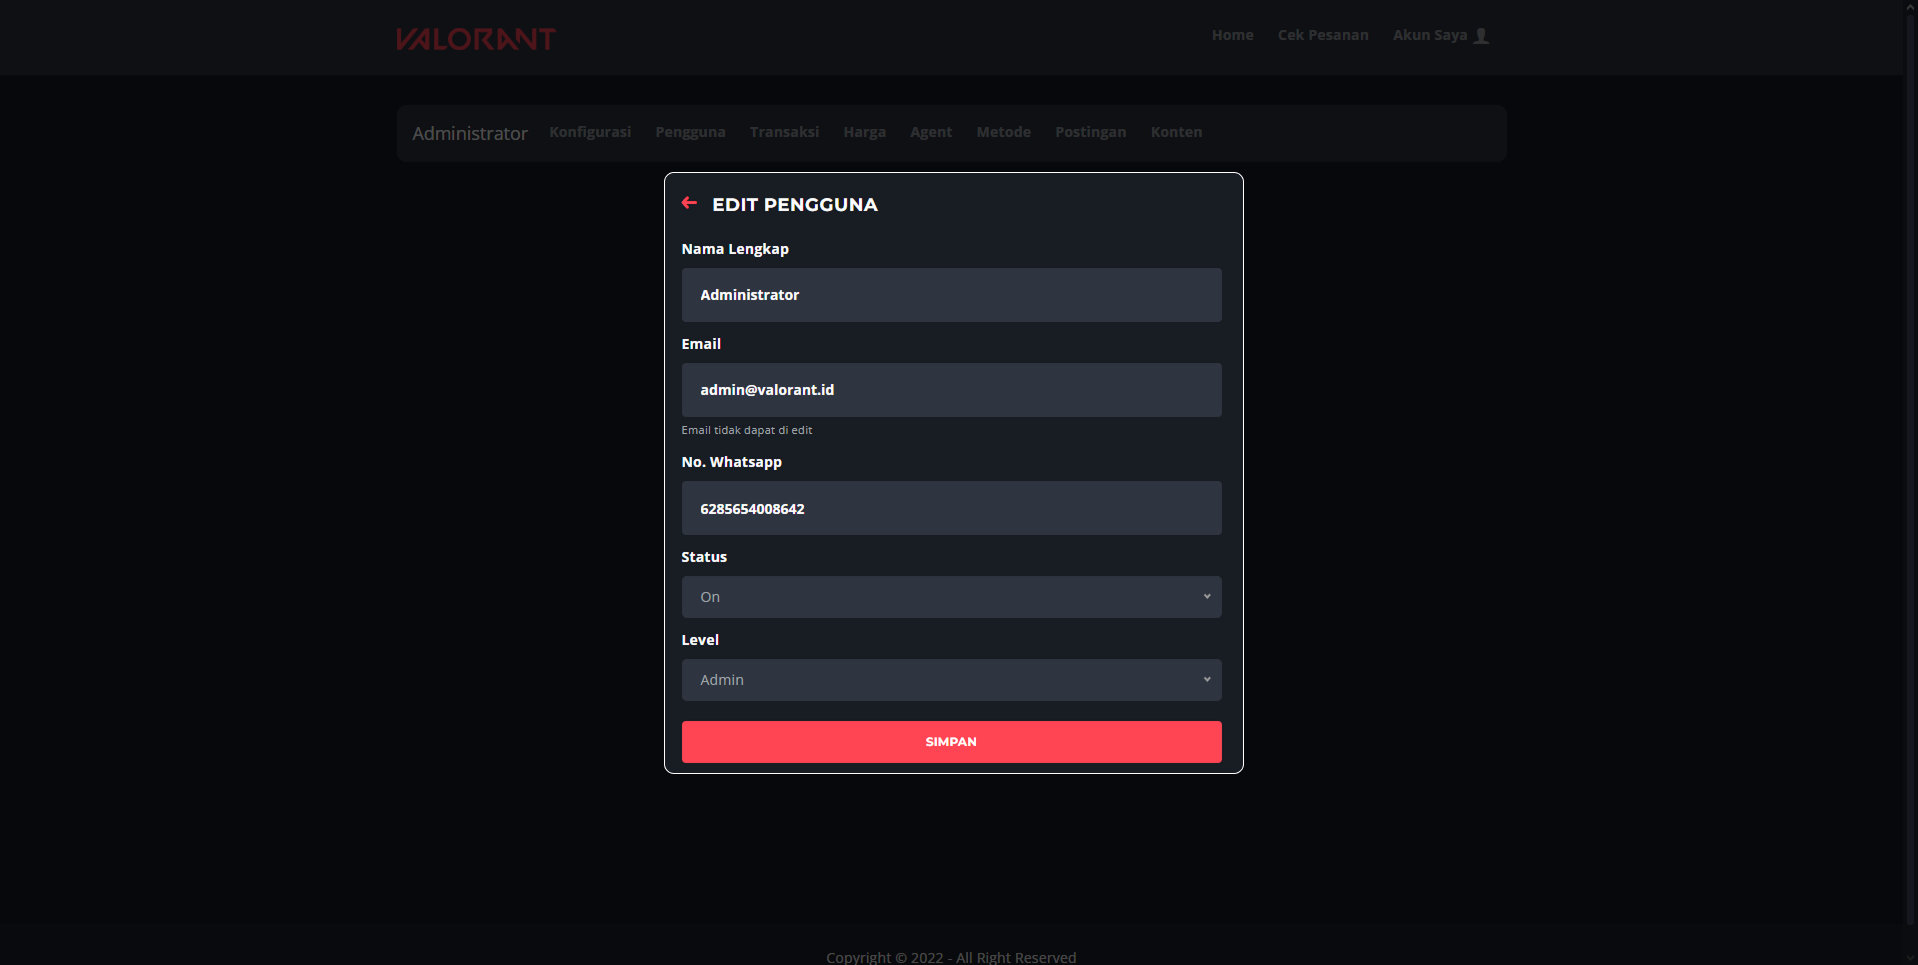Click the Email label above the email field

pos(701,344)
